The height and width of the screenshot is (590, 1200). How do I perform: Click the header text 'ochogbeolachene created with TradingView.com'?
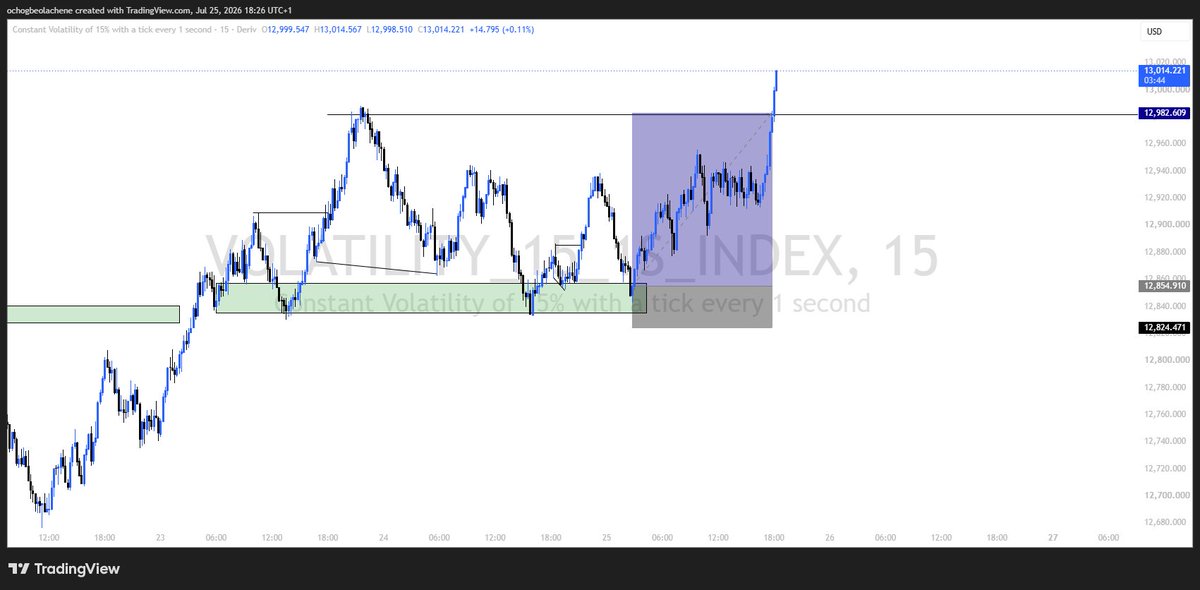click(x=96, y=10)
